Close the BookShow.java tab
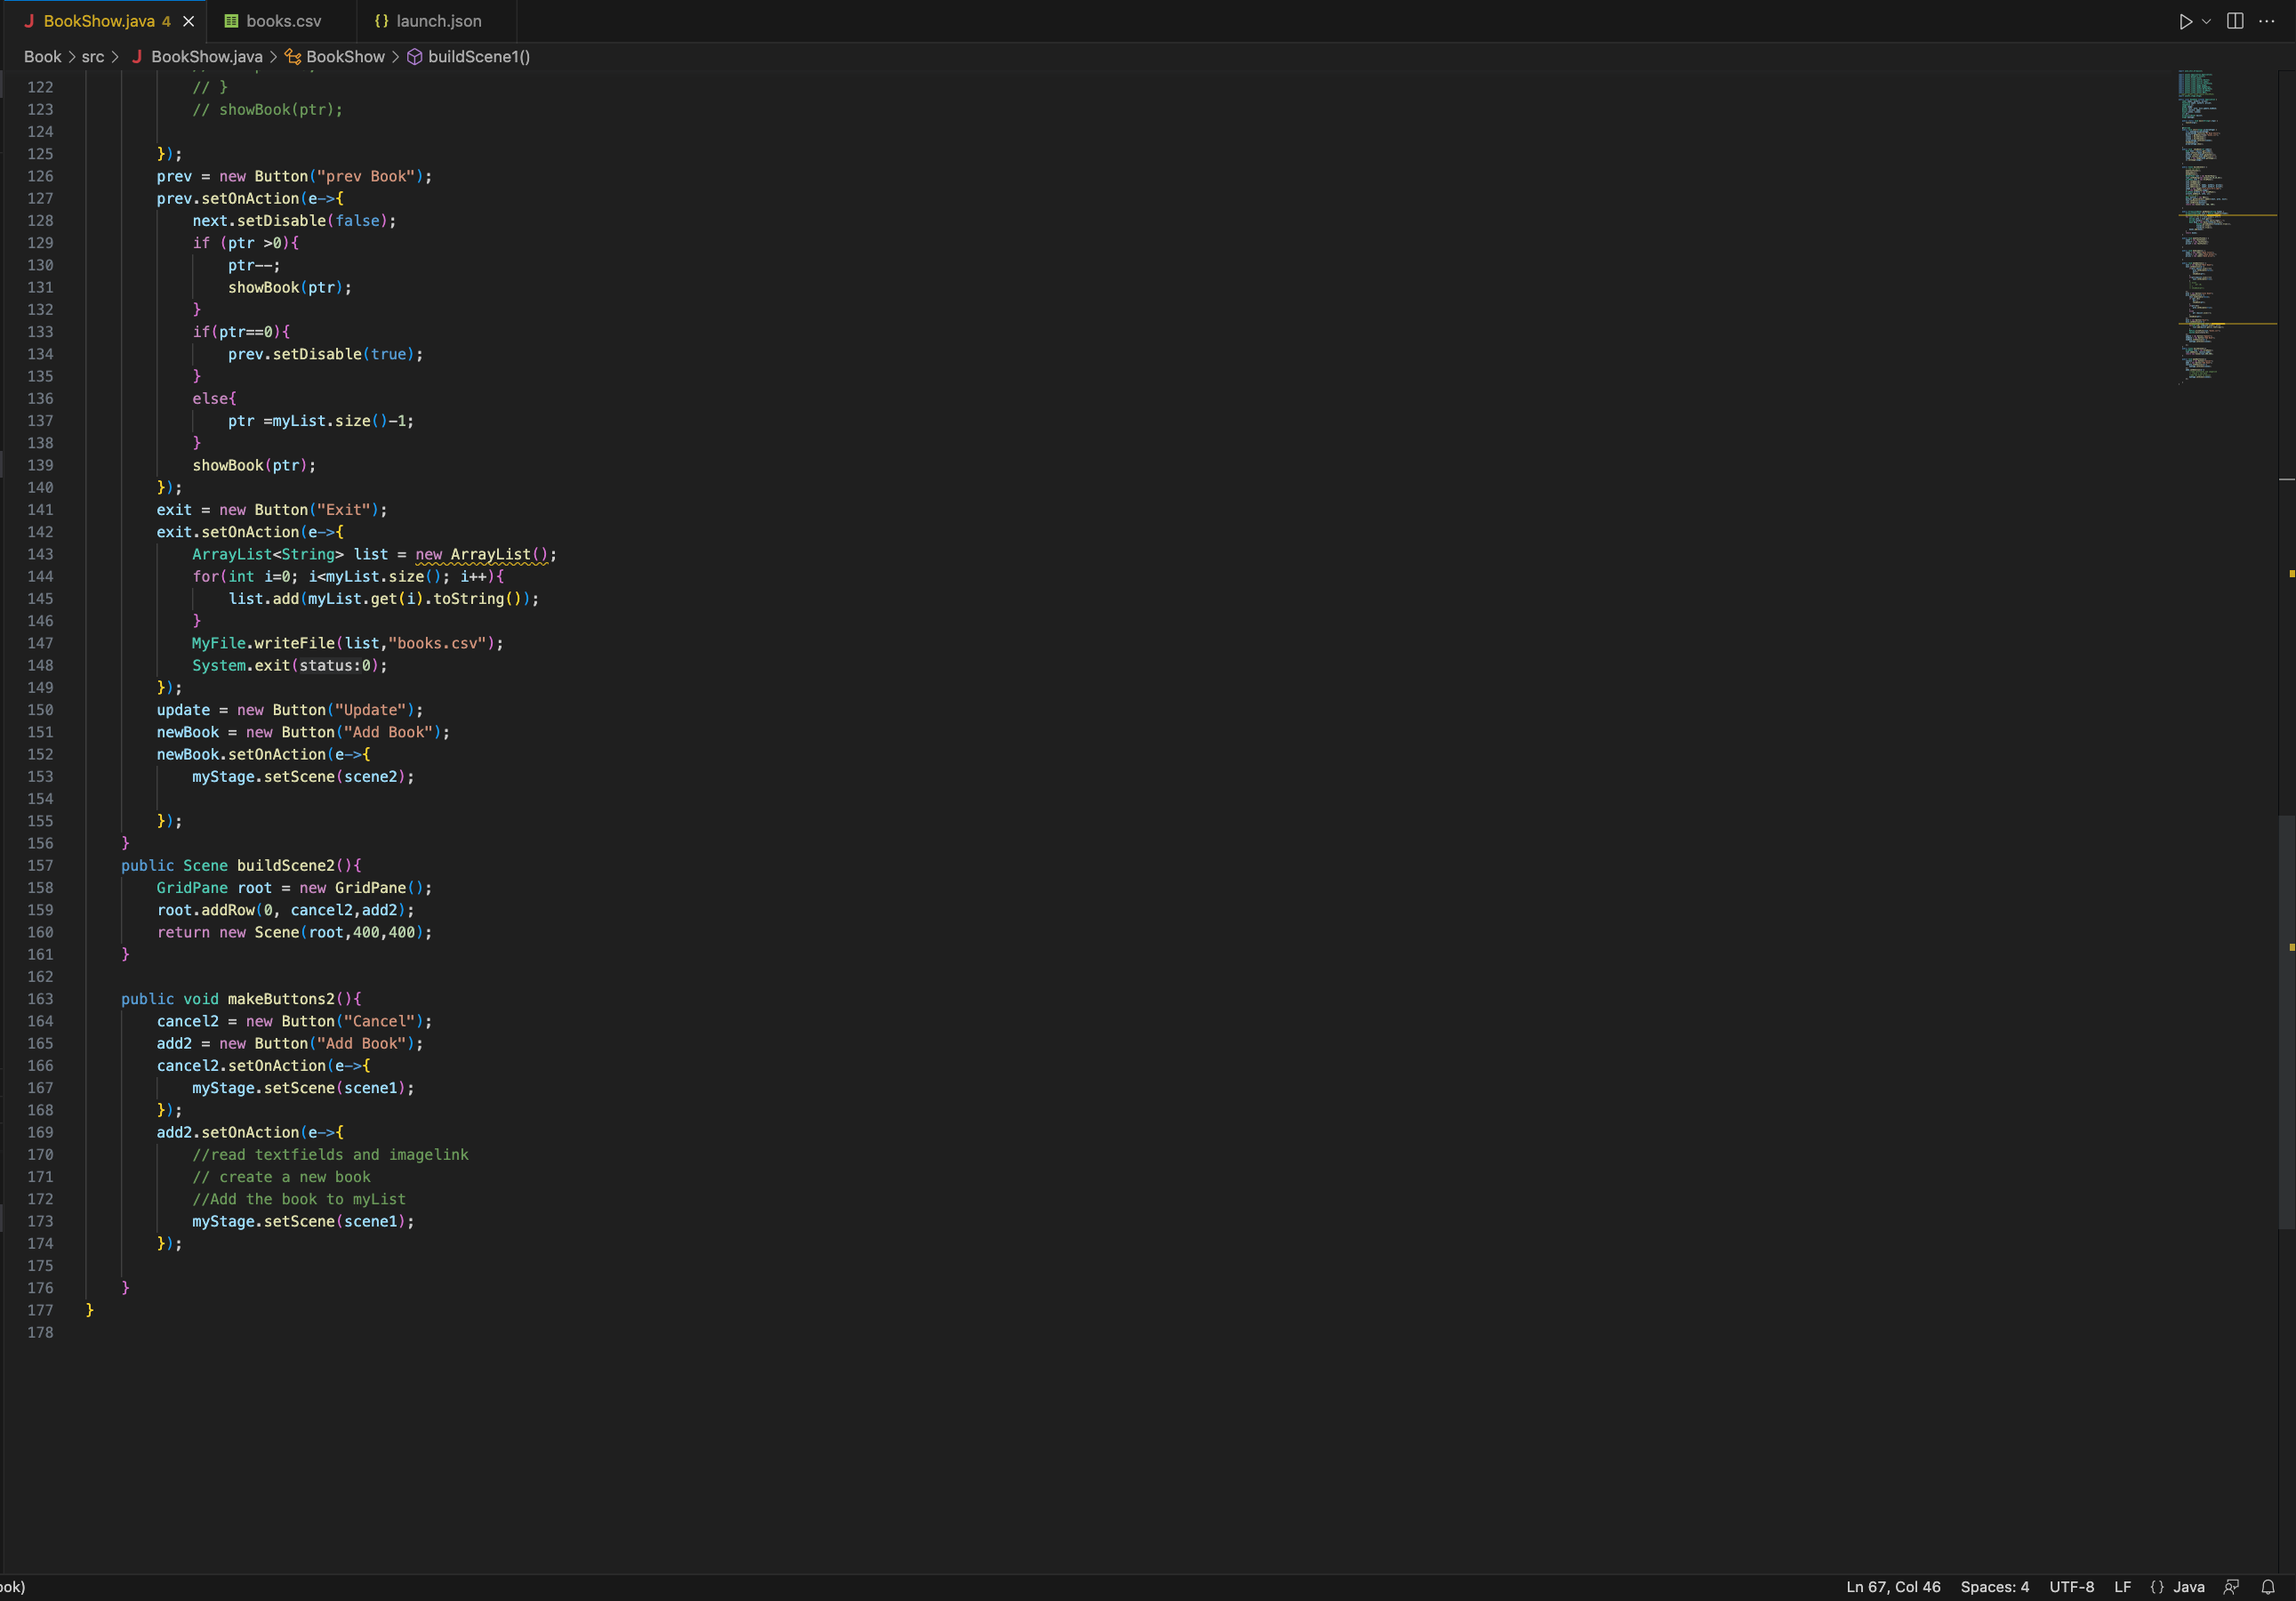 (x=188, y=21)
